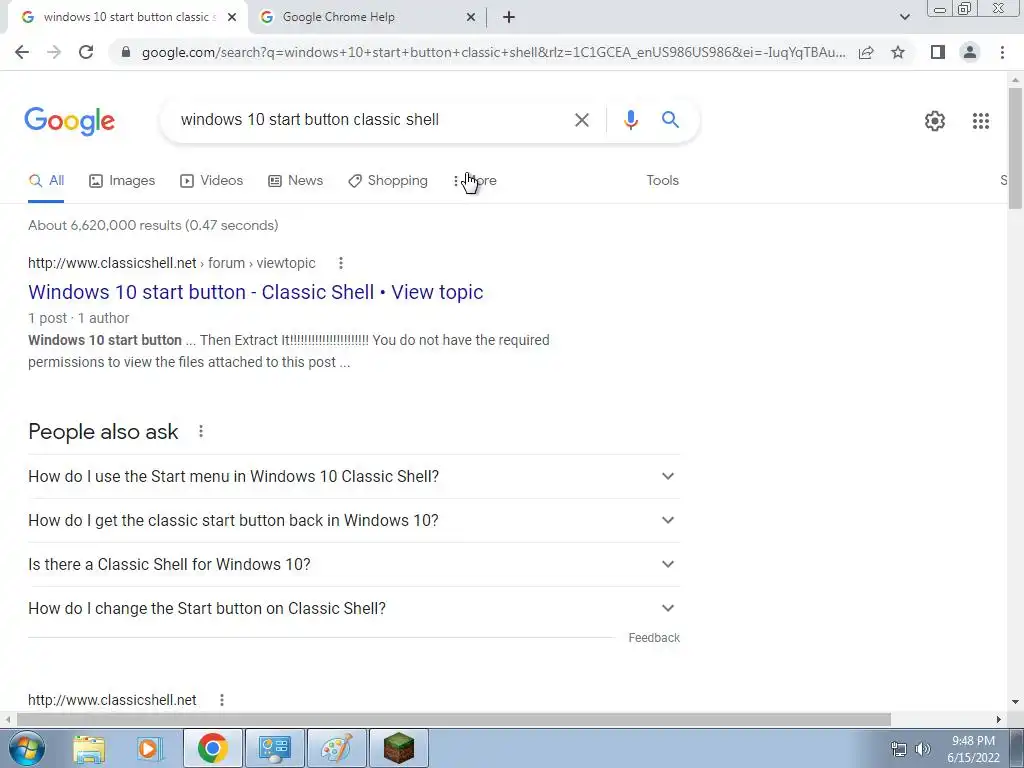Open Windows Media Player from the taskbar

click(150, 749)
